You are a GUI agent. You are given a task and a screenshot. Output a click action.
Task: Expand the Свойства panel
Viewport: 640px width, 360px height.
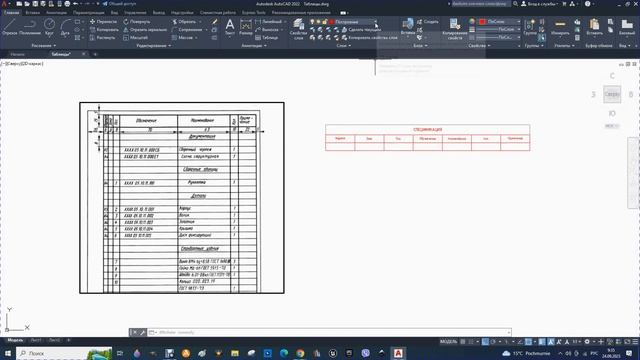pos(480,46)
